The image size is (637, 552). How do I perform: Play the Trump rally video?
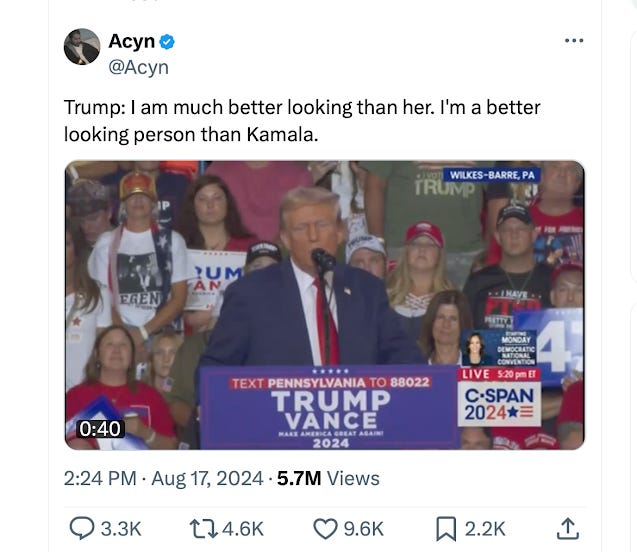[x=325, y=305]
